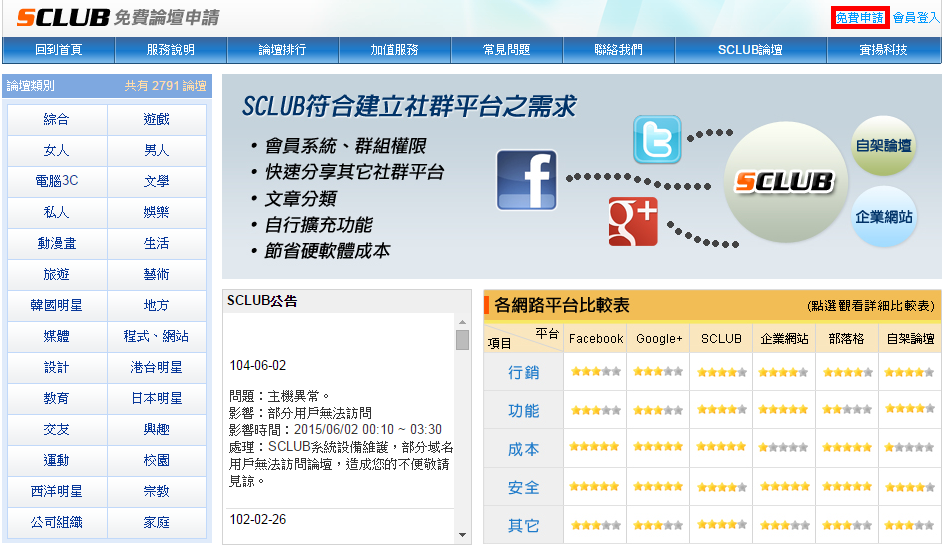Select the 藝術 forum category
Viewport: 944px width, 547px height.
point(157,274)
